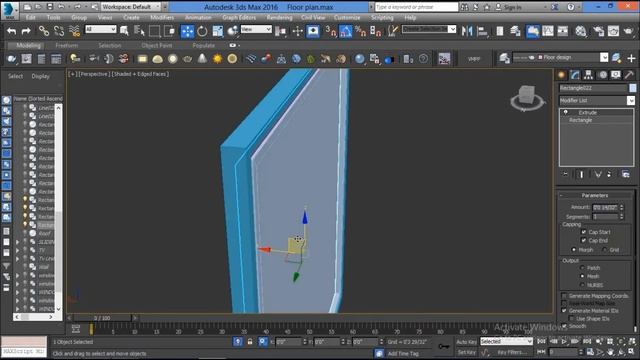Click the Undo arrow icon
Image resolution: width=640 pixels, height=360 pixels.
point(11,31)
